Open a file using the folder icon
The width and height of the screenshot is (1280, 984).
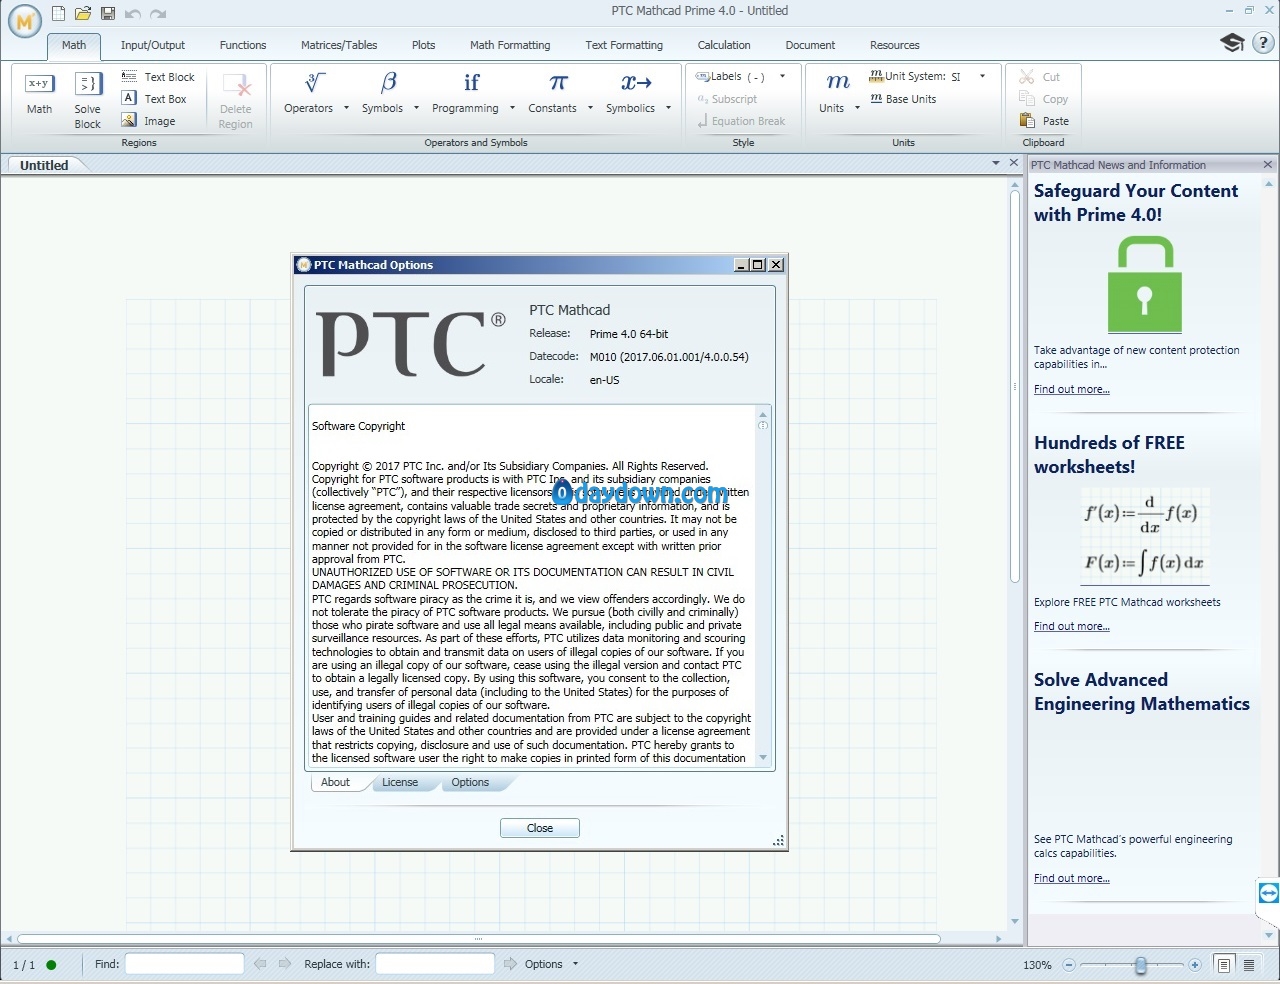[x=83, y=14]
